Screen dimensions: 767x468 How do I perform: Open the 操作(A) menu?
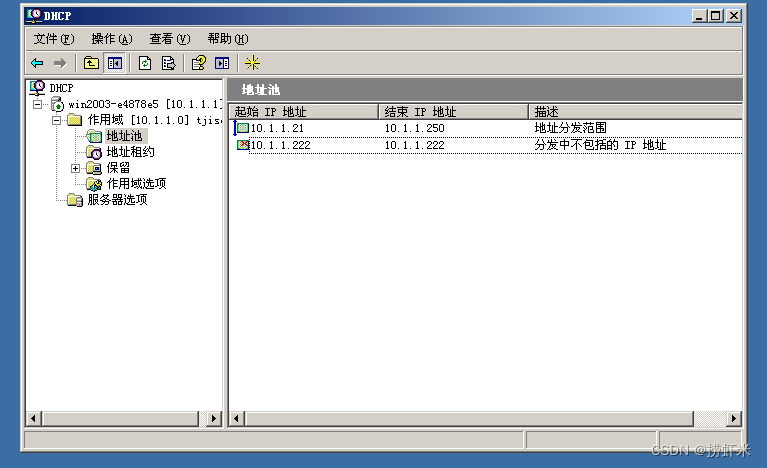(x=112, y=39)
